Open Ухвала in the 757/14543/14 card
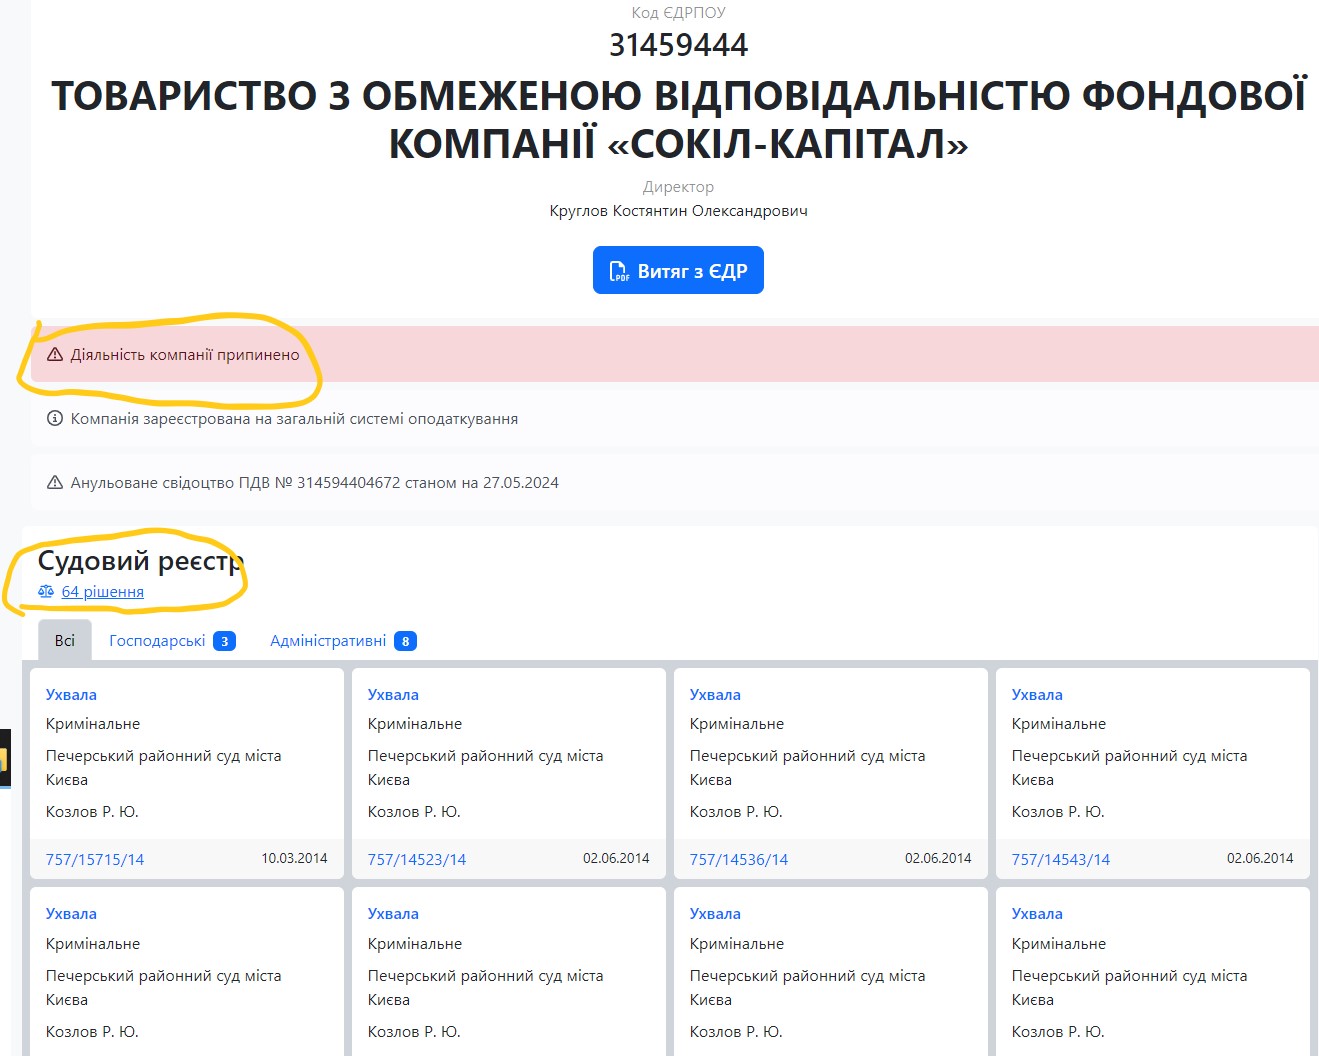The width and height of the screenshot is (1319, 1056). click(1037, 695)
